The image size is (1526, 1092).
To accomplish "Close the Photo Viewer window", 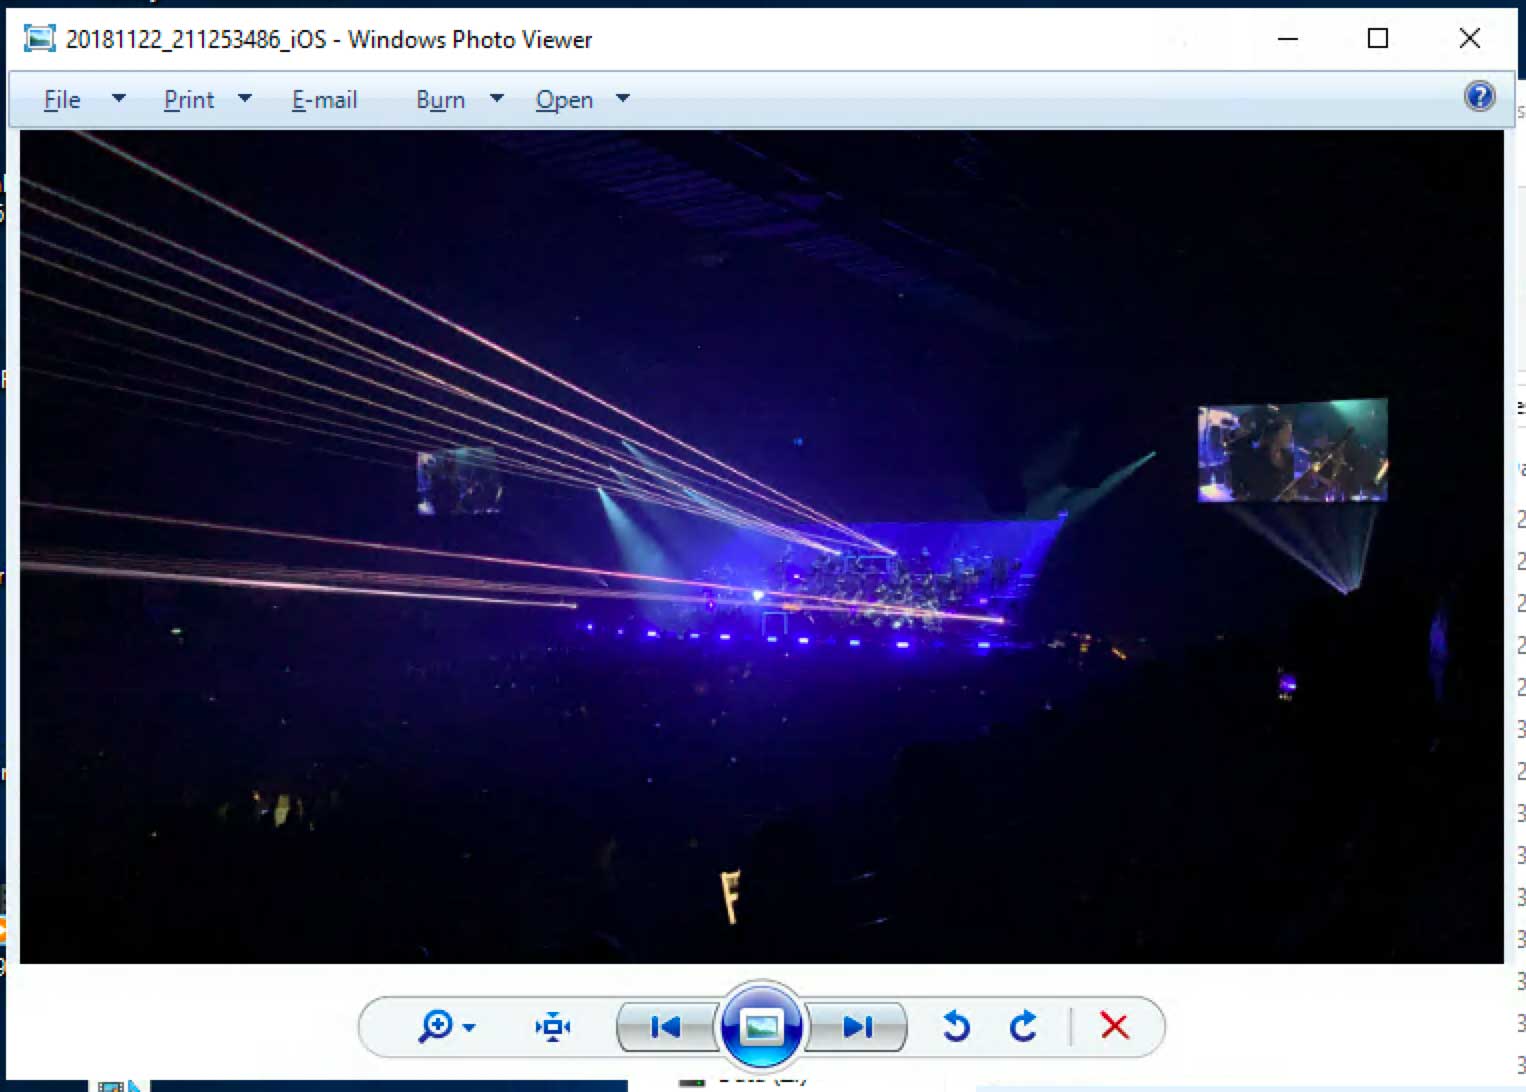I will click(x=1469, y=39).
